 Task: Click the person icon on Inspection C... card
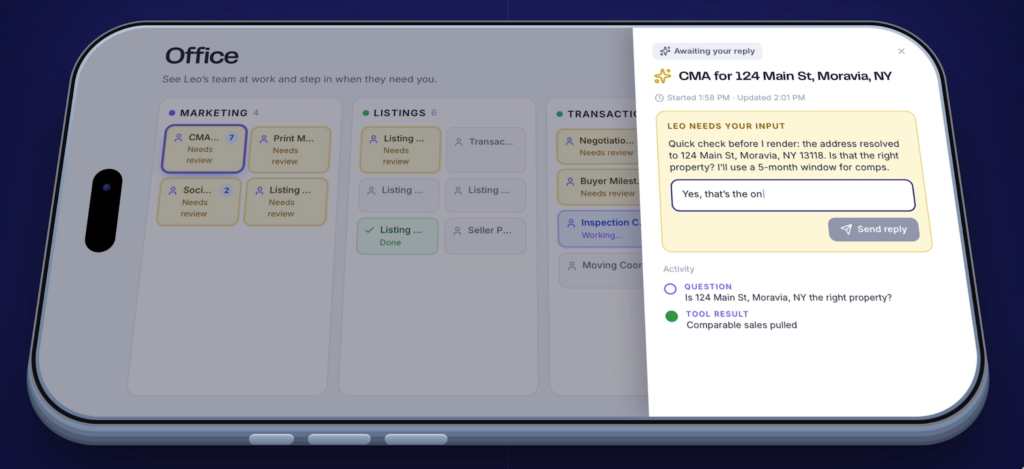pos(571,223)
